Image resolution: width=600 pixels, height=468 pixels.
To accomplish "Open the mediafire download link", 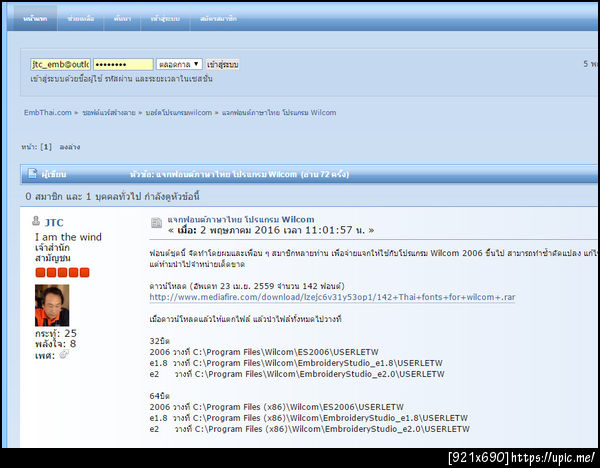I will (332, 297).
